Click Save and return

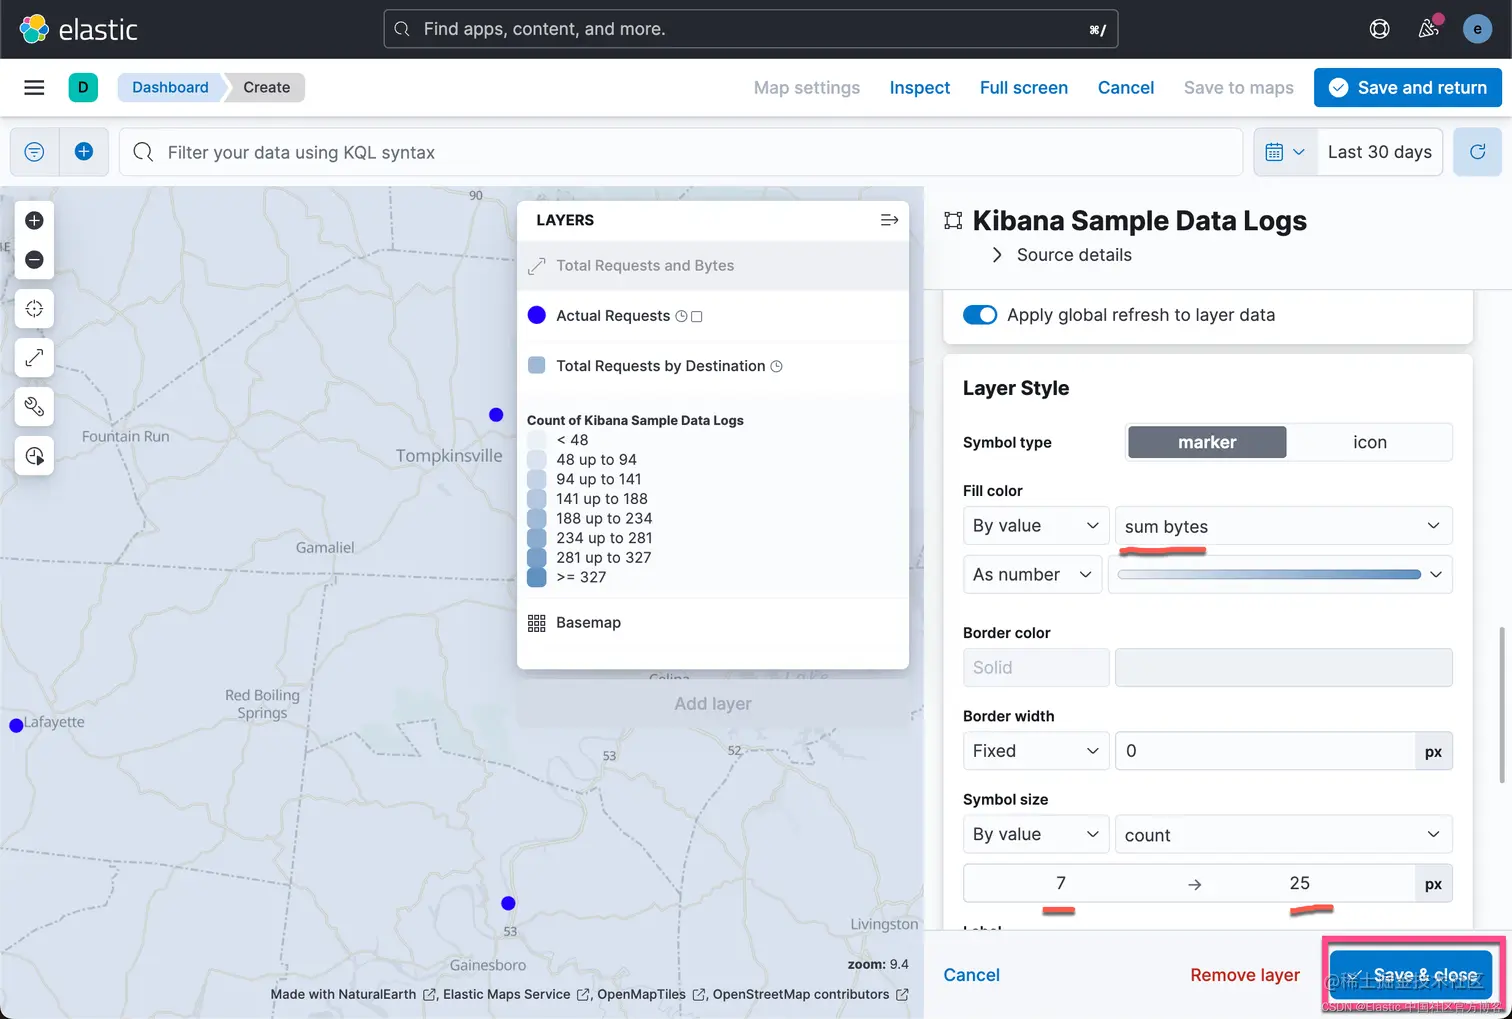coord(1408,88)
